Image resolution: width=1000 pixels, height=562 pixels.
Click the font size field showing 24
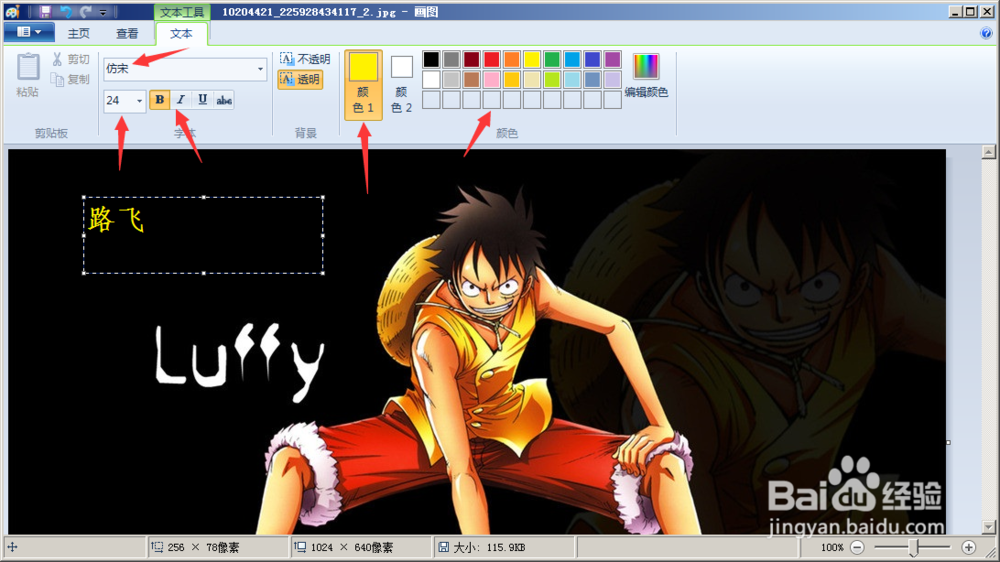119,101
